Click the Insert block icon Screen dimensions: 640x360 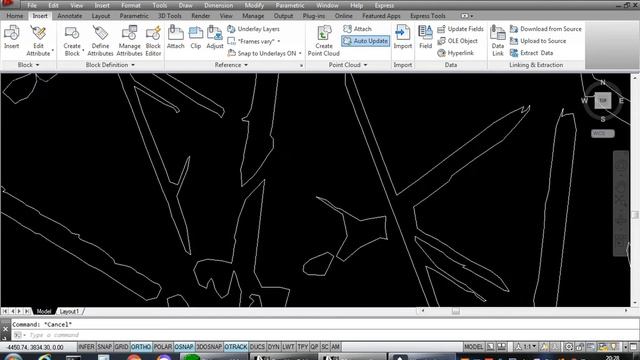pos(11,37)
